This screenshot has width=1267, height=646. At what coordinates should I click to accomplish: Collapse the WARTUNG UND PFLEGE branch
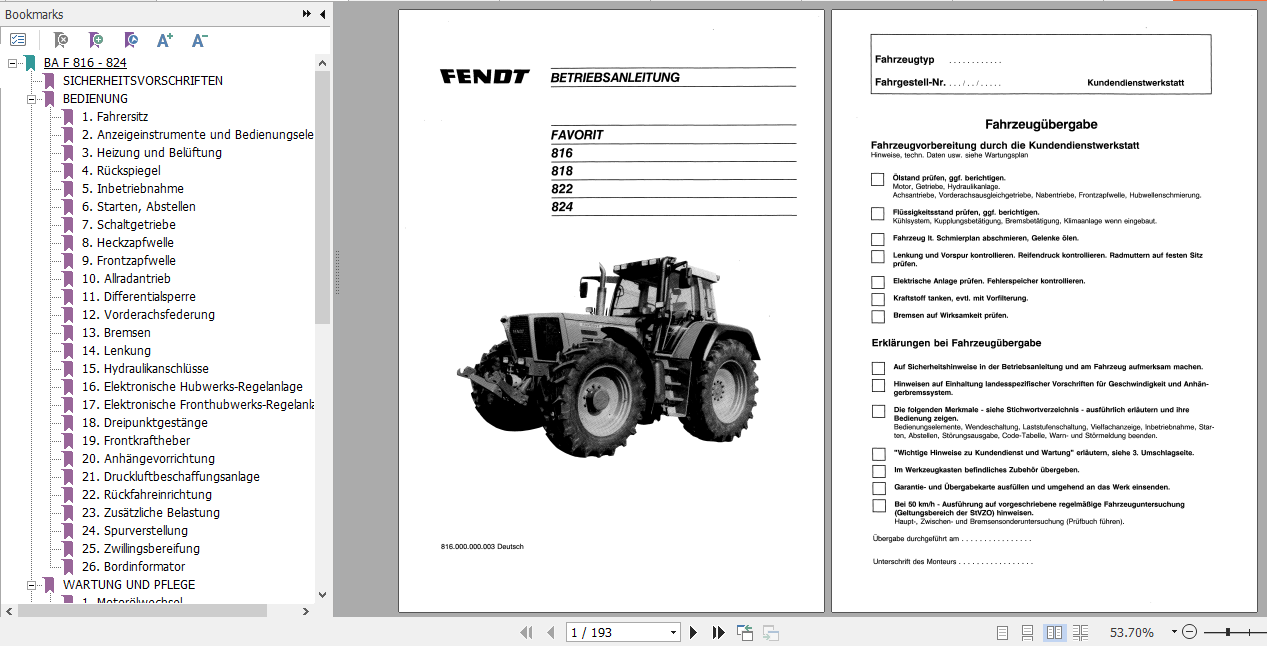[x=31, y=585]
